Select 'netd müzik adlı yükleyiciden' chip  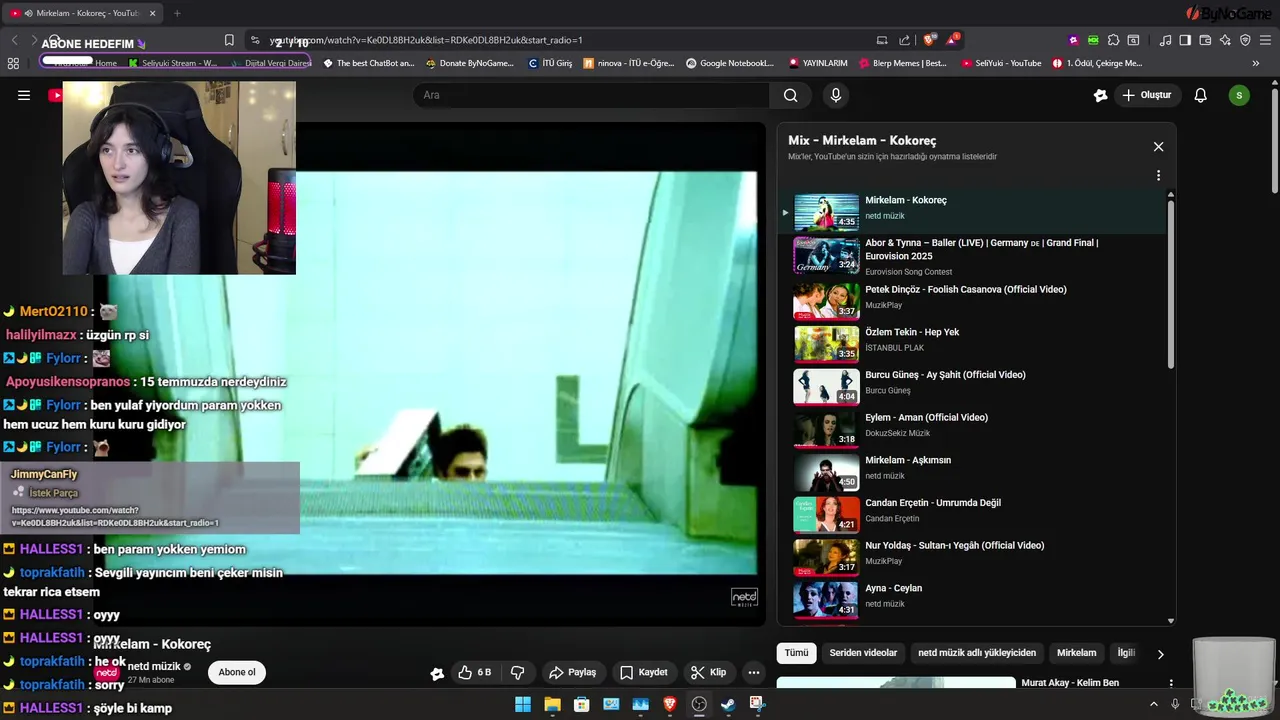click(x=977, y=653)
